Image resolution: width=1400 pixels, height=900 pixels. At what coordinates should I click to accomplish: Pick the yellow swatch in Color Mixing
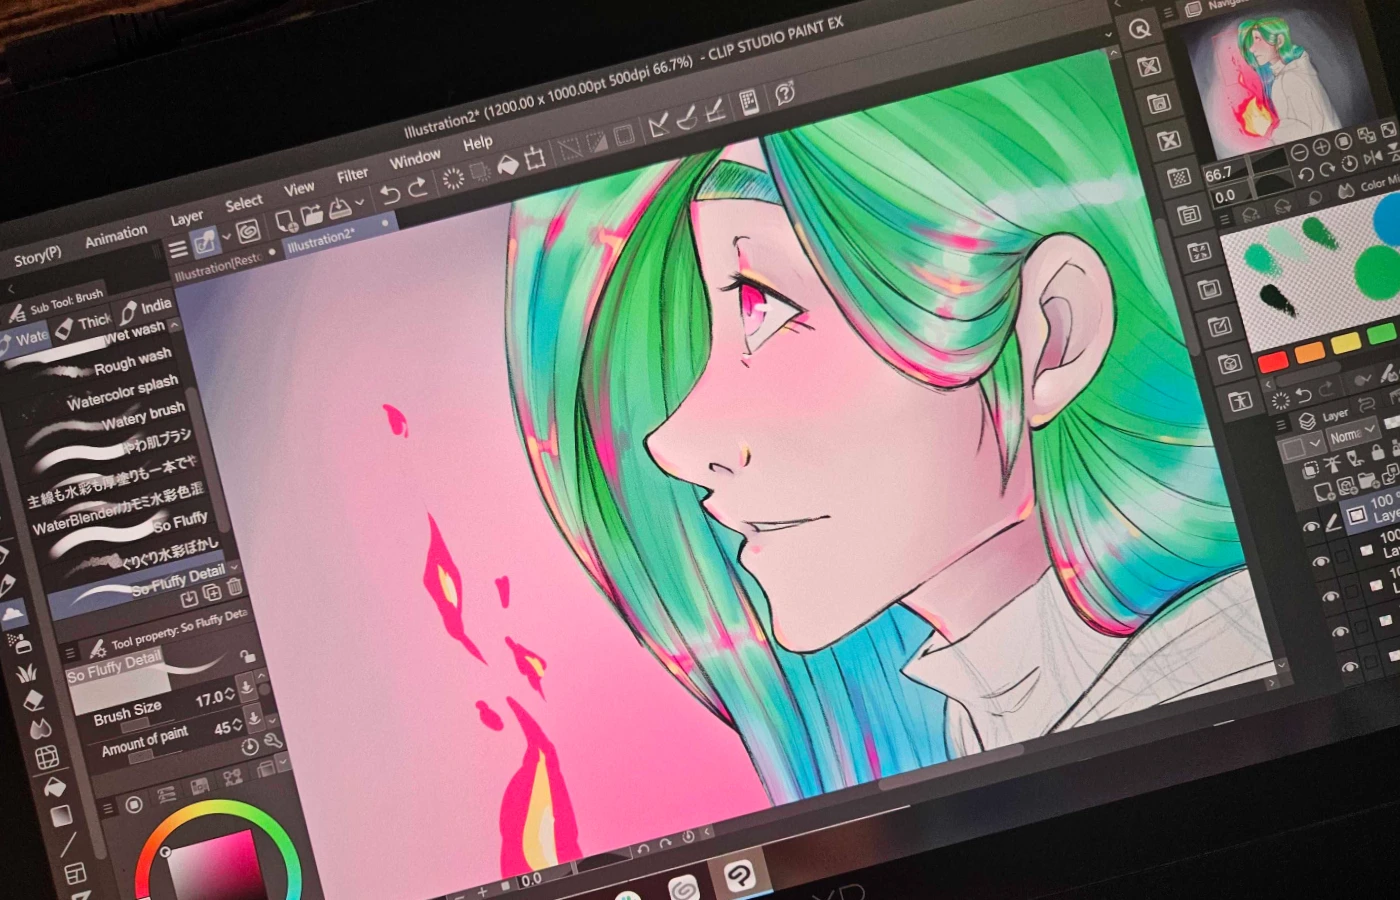pyautogui.click(x=1346, y=343)
